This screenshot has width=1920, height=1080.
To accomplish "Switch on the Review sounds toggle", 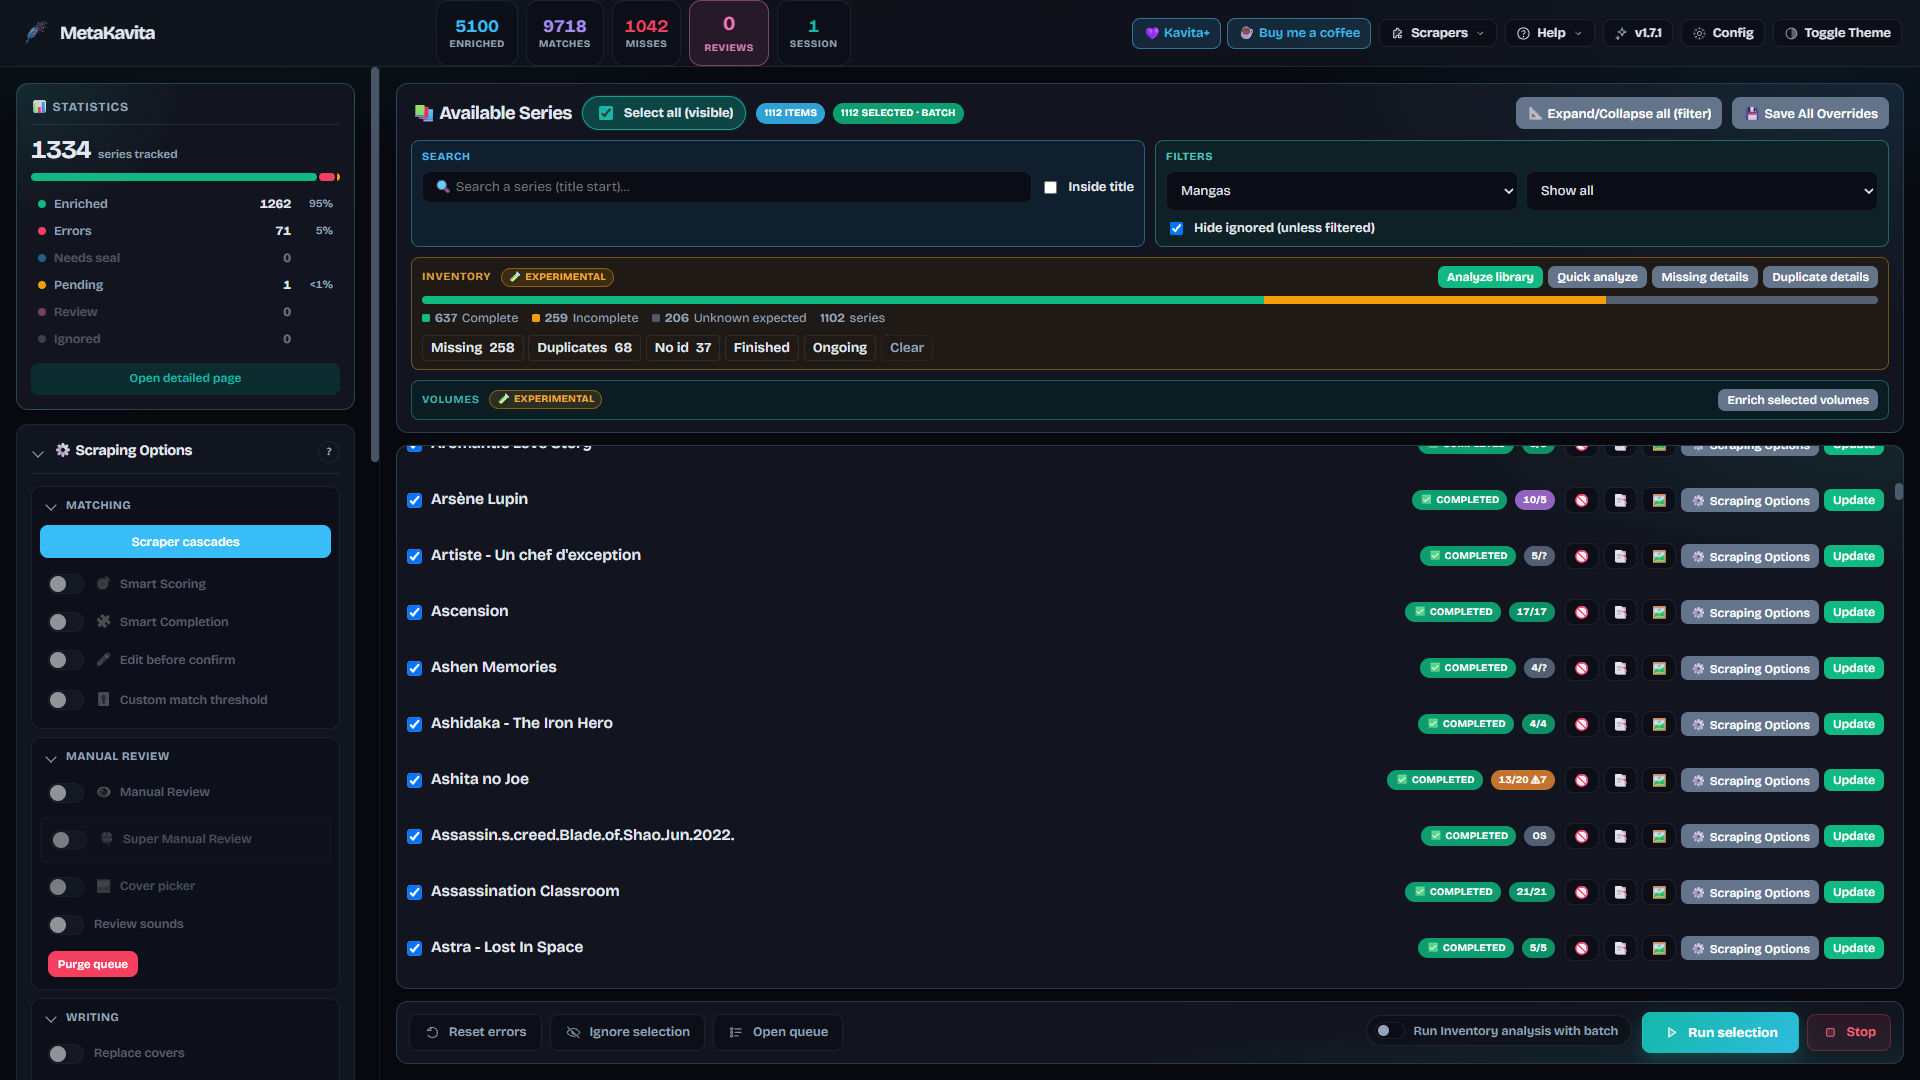I will click(66, 924).
